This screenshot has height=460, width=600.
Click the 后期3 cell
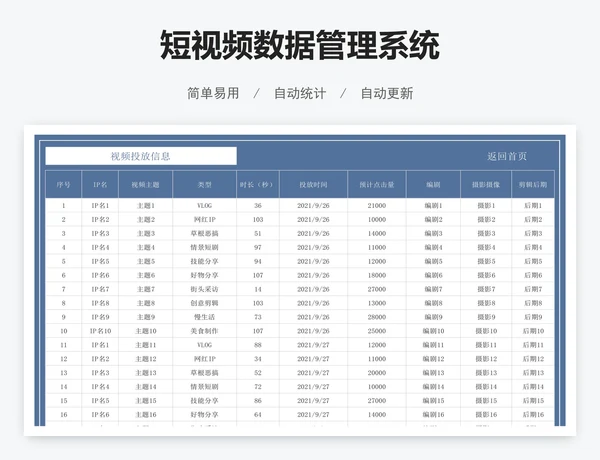pos(533,233)
